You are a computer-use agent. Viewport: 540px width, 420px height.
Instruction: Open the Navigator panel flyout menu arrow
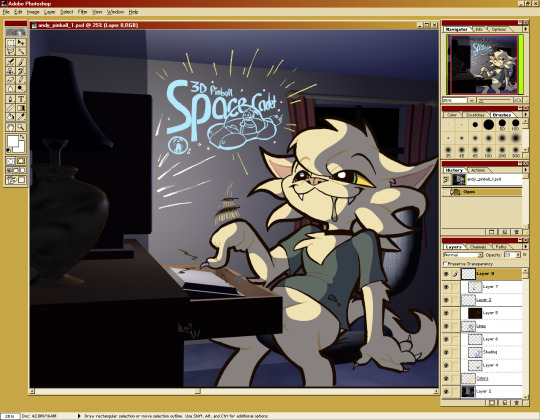[x=526, y=29]
